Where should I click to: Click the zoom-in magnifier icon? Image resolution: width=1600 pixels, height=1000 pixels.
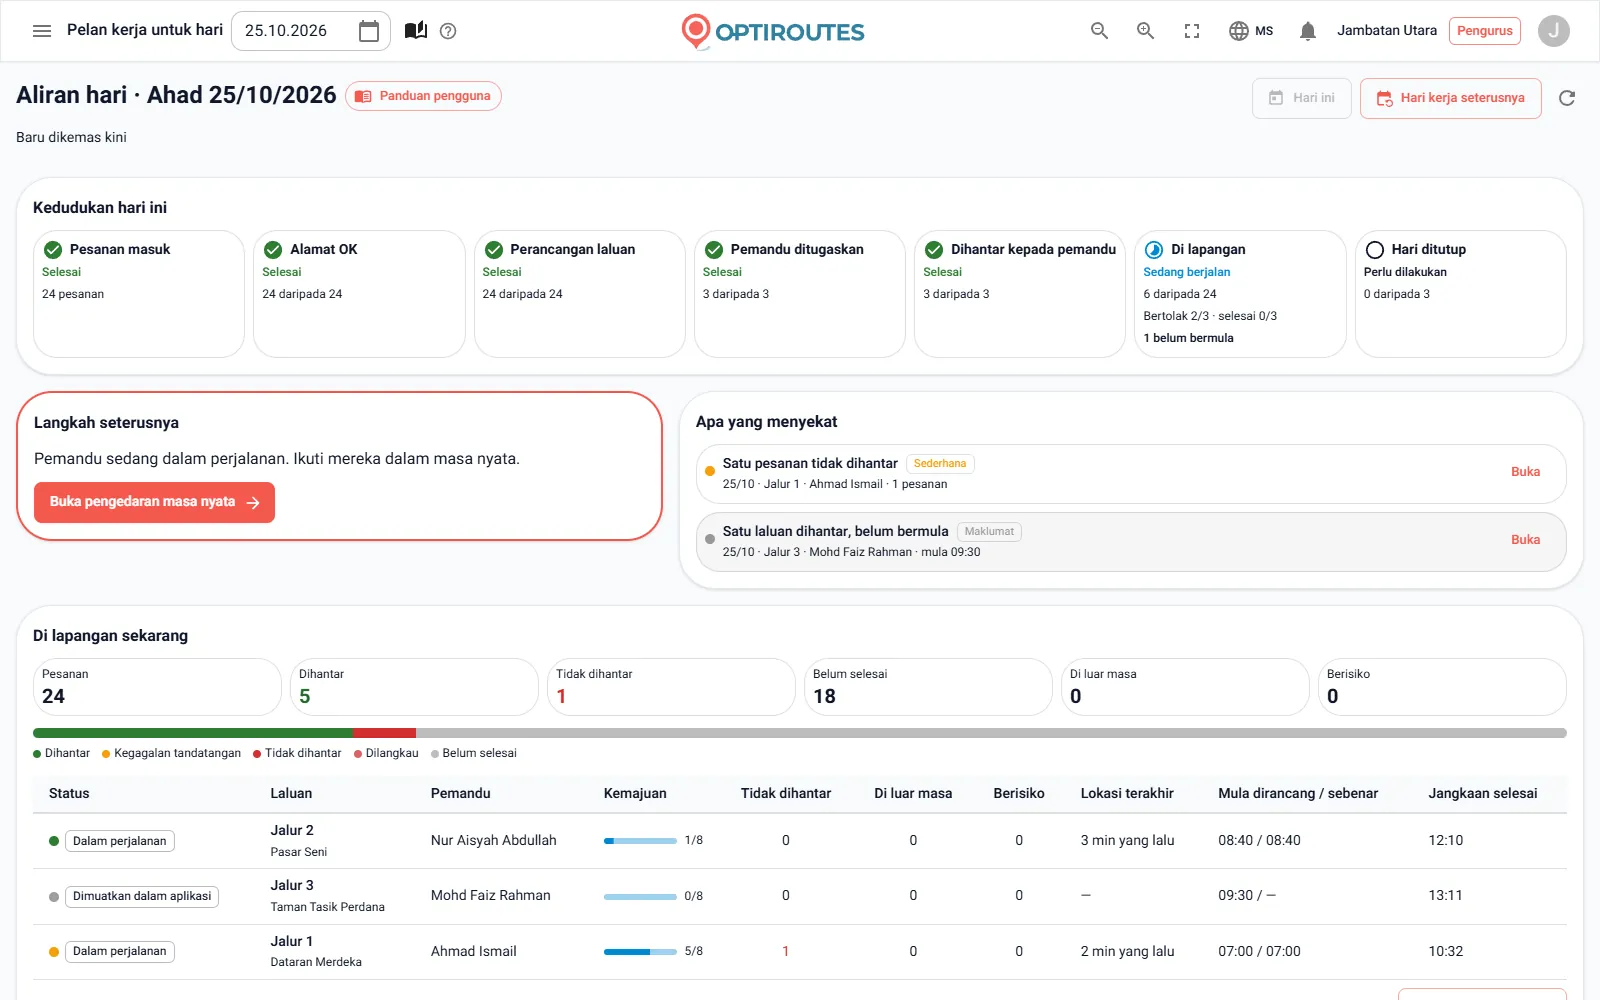tap(1145, 31)
